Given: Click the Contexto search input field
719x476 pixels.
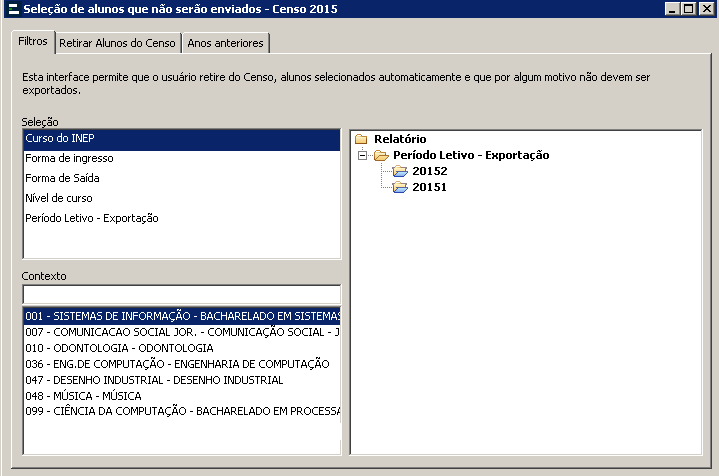Looking at the screenshot, I should coord(181,294).
